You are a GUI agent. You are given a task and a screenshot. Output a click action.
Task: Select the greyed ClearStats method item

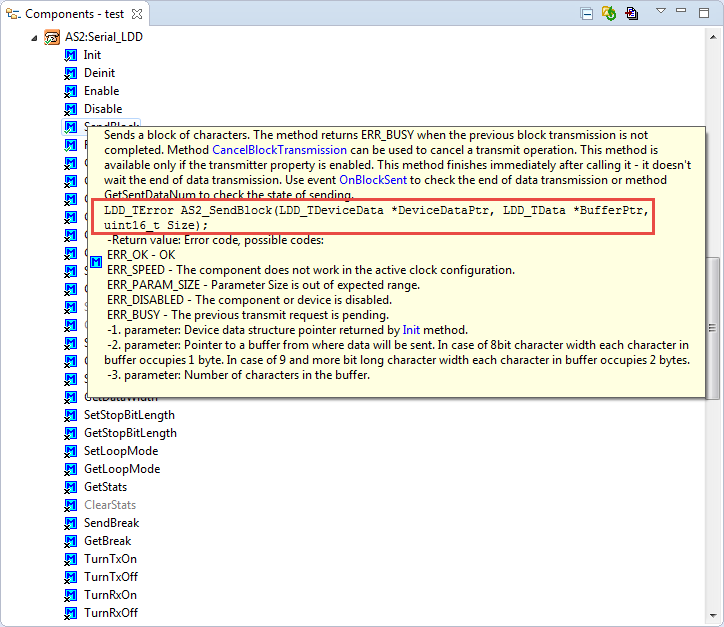tap(110, 505)
